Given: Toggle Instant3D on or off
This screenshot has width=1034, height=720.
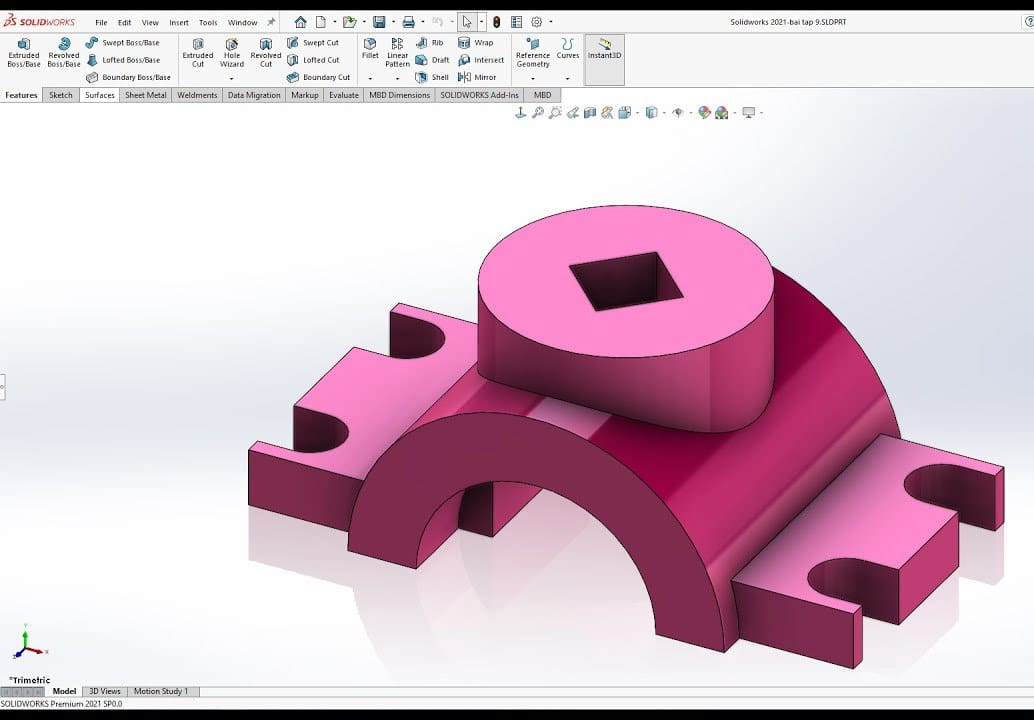Looking at the screenshot, I should [x=603, y=50].
